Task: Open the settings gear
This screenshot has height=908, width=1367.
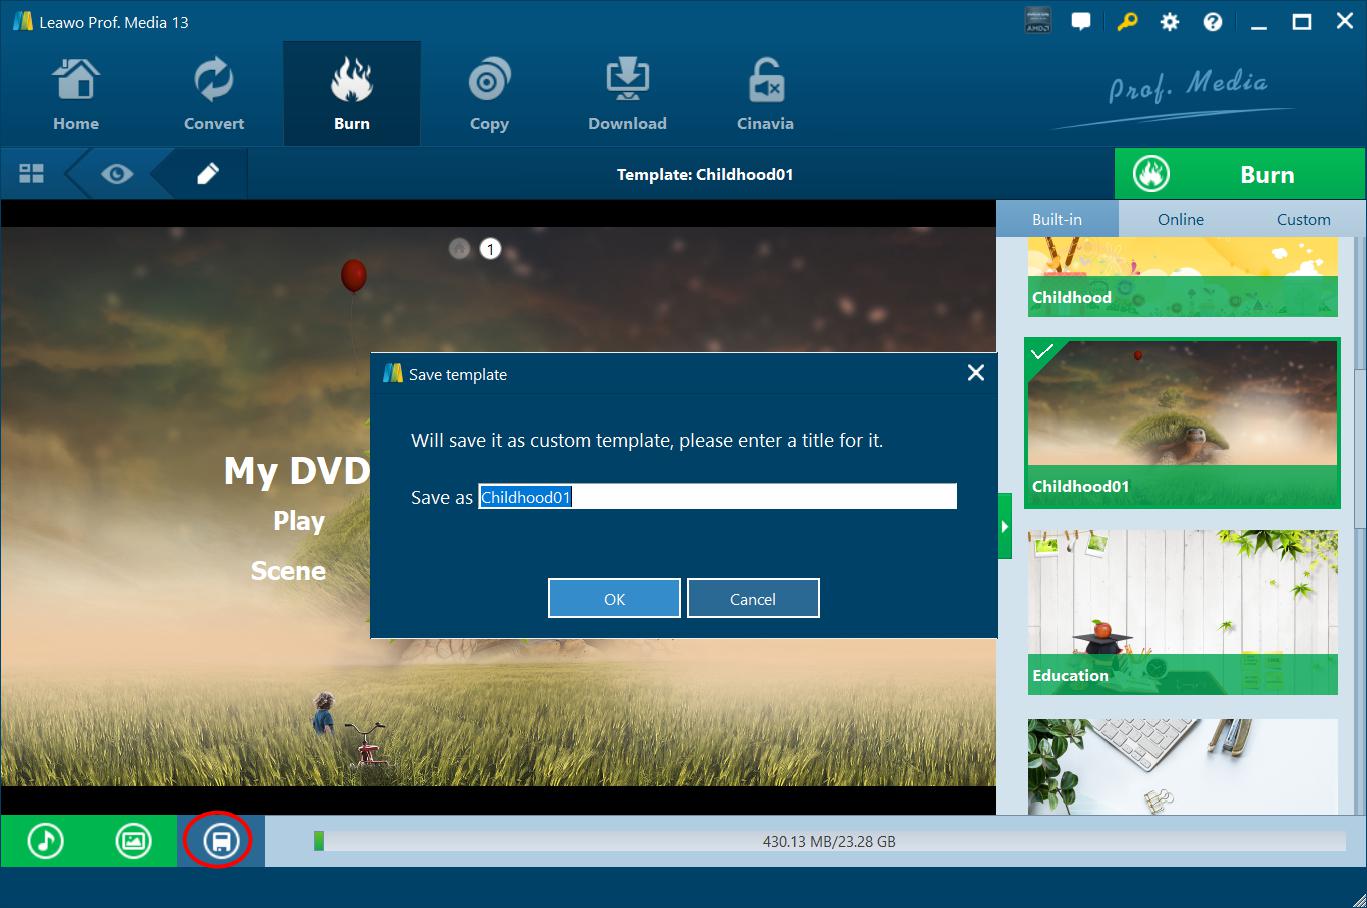Action: [x=1170, y=22]
